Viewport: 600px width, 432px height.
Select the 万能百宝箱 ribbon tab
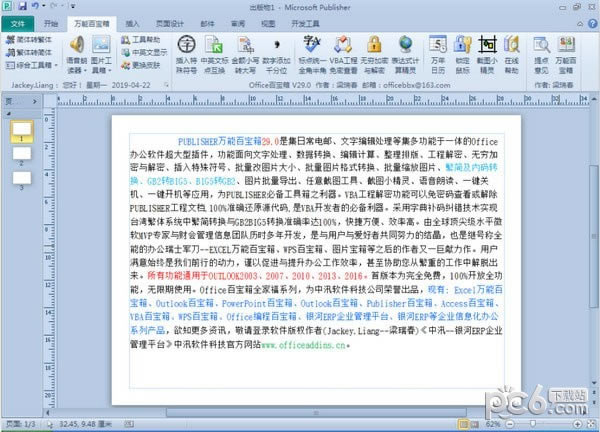point(92,24)
